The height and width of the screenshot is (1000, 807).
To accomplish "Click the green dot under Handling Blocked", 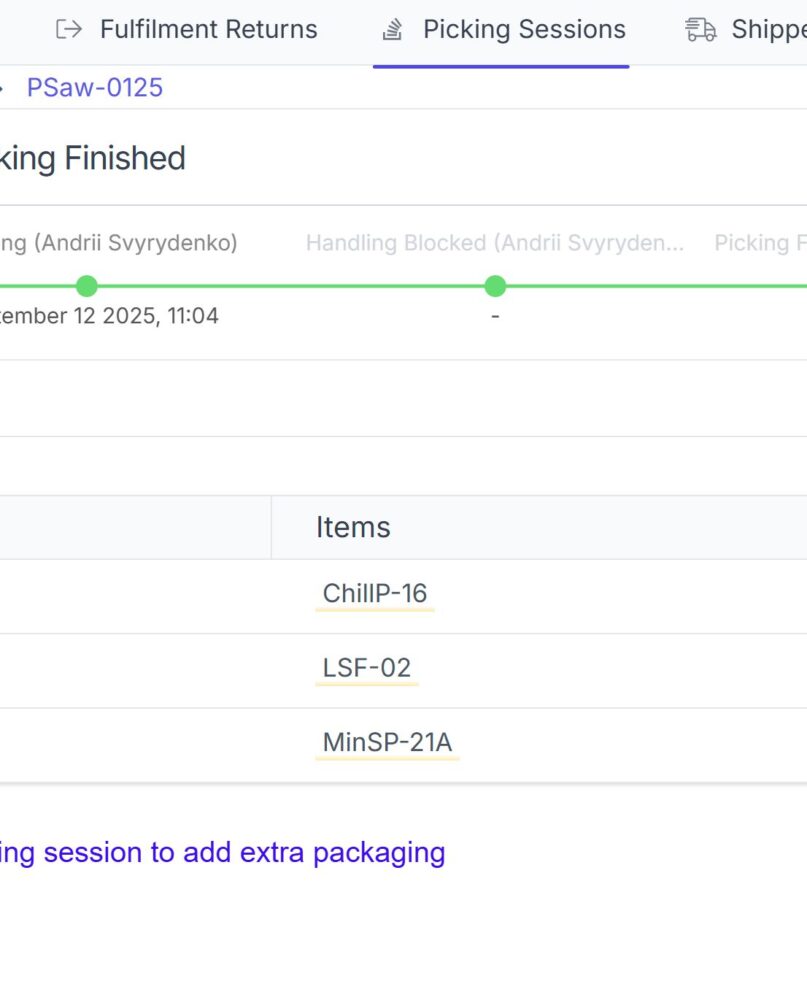I will tap(495, 286).
